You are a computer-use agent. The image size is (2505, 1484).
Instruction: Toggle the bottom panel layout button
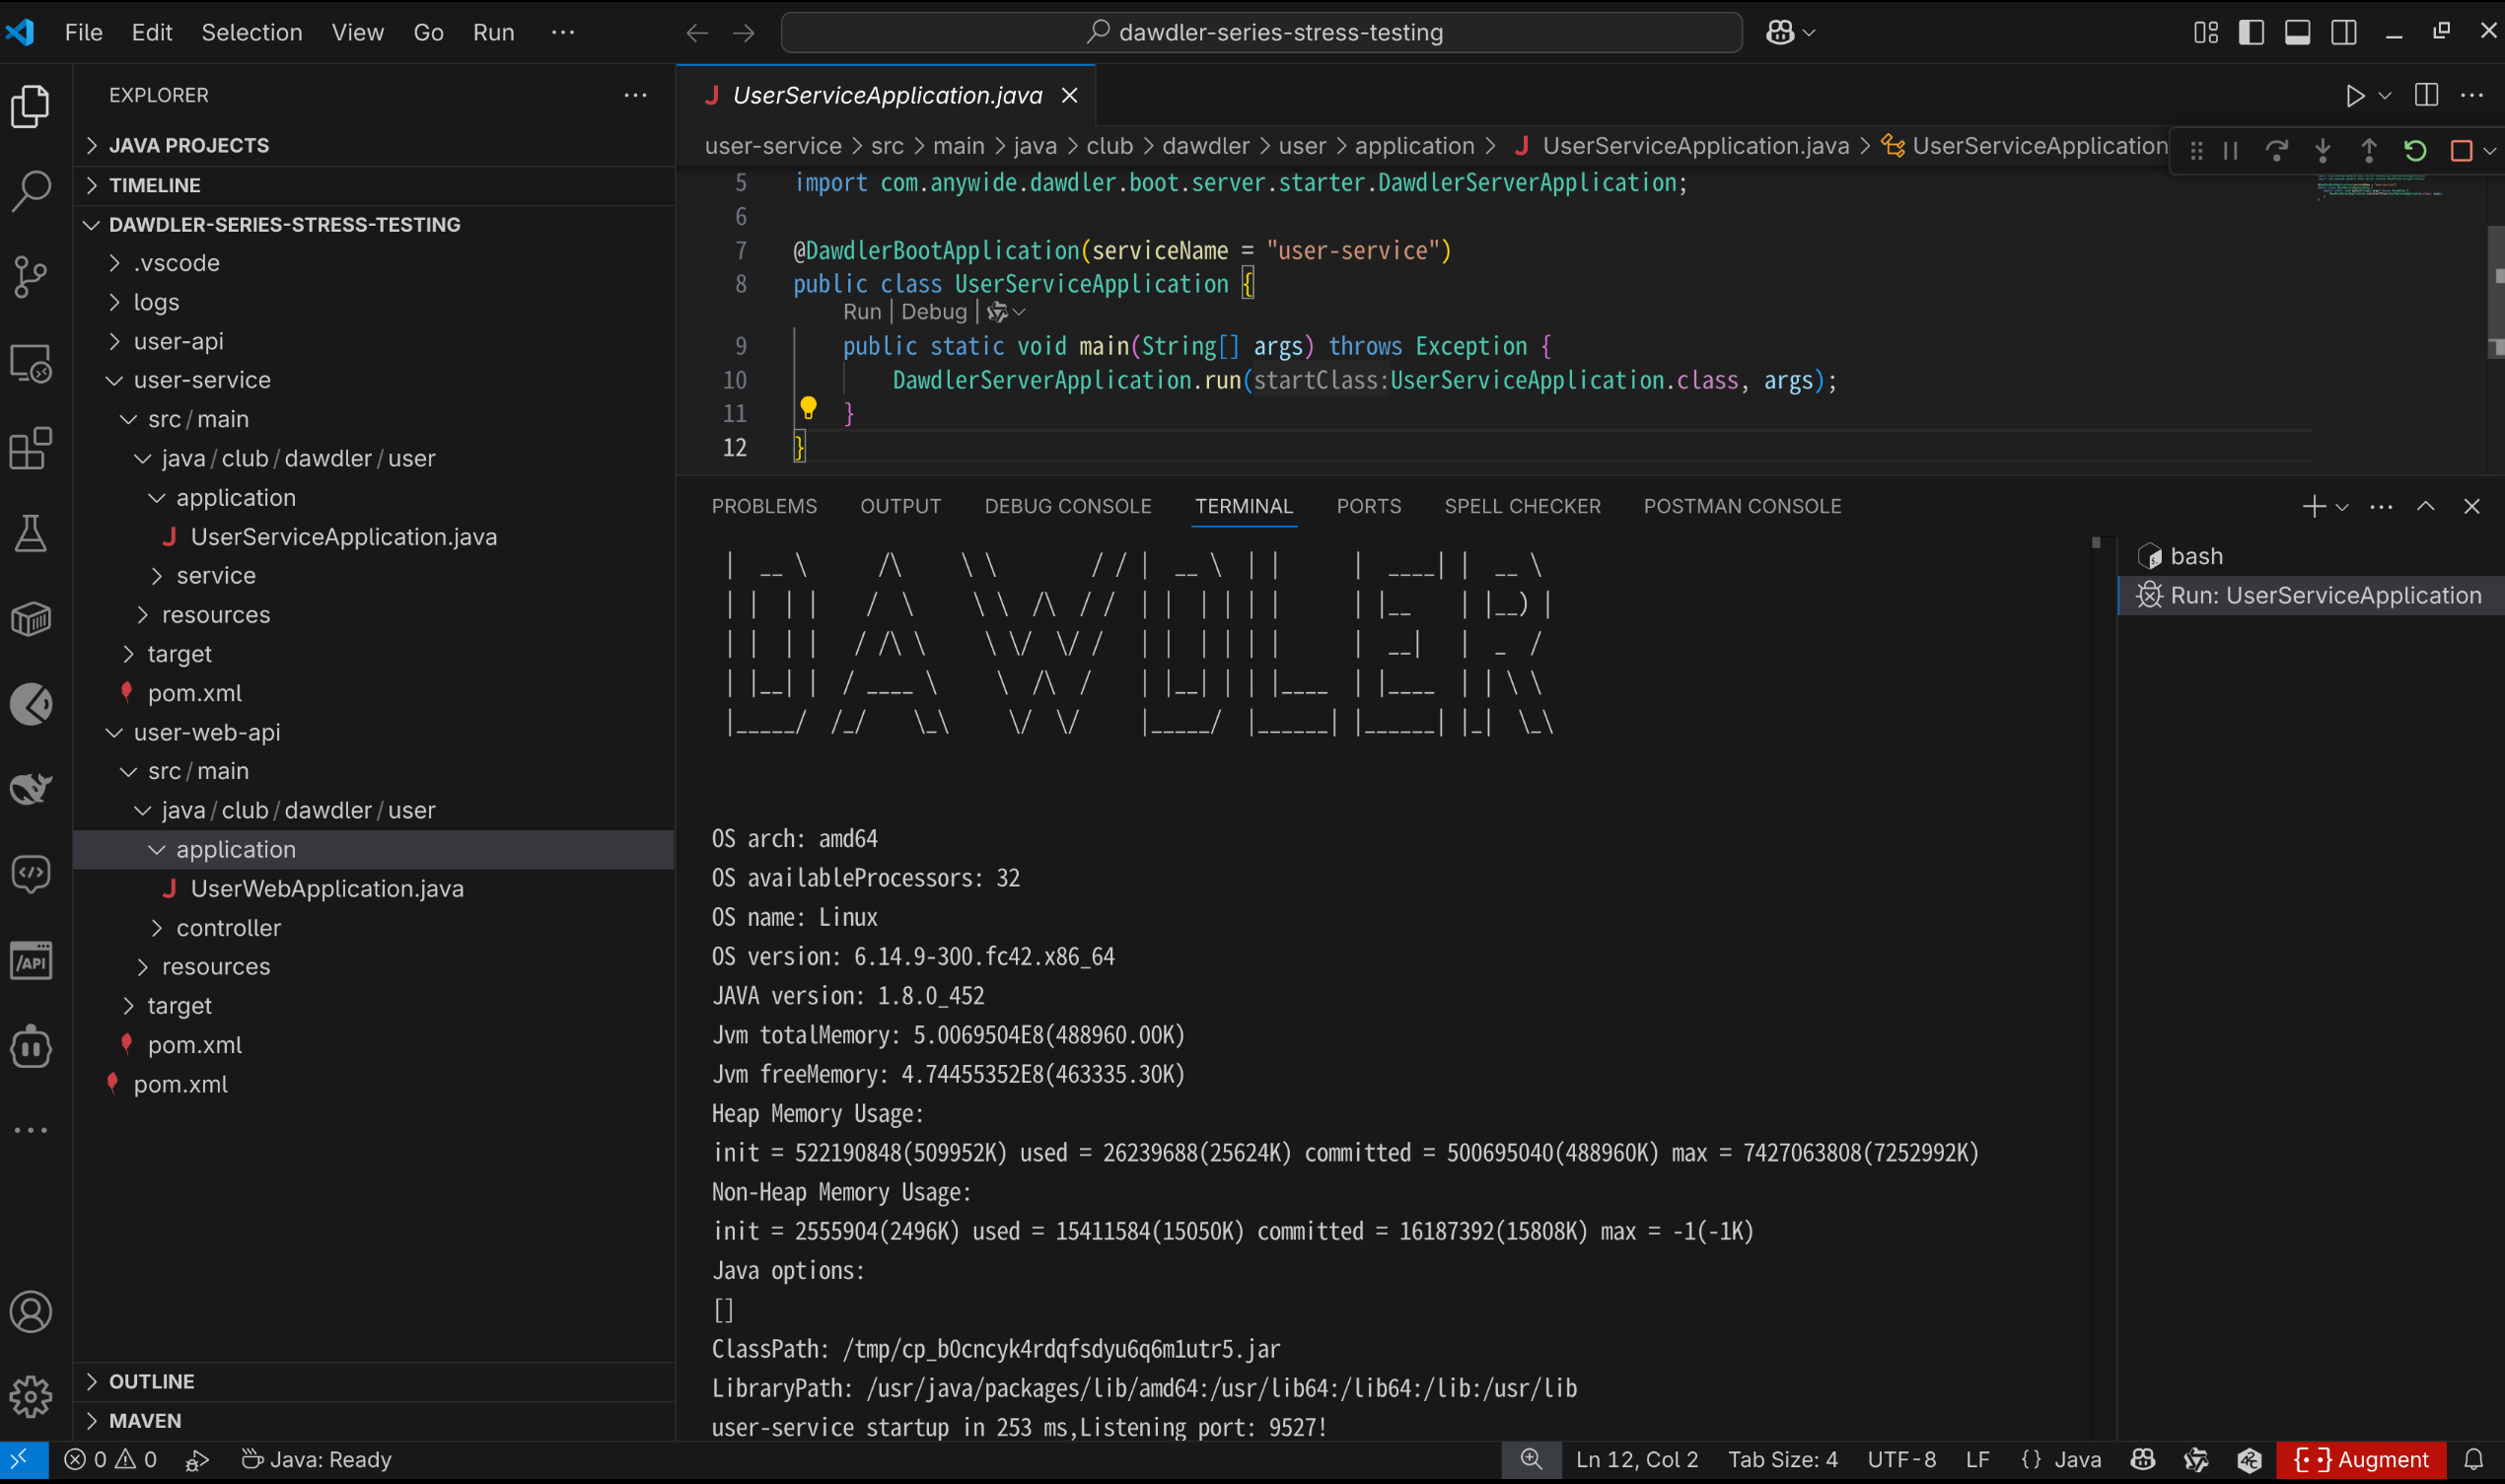tap(2297, 32)
